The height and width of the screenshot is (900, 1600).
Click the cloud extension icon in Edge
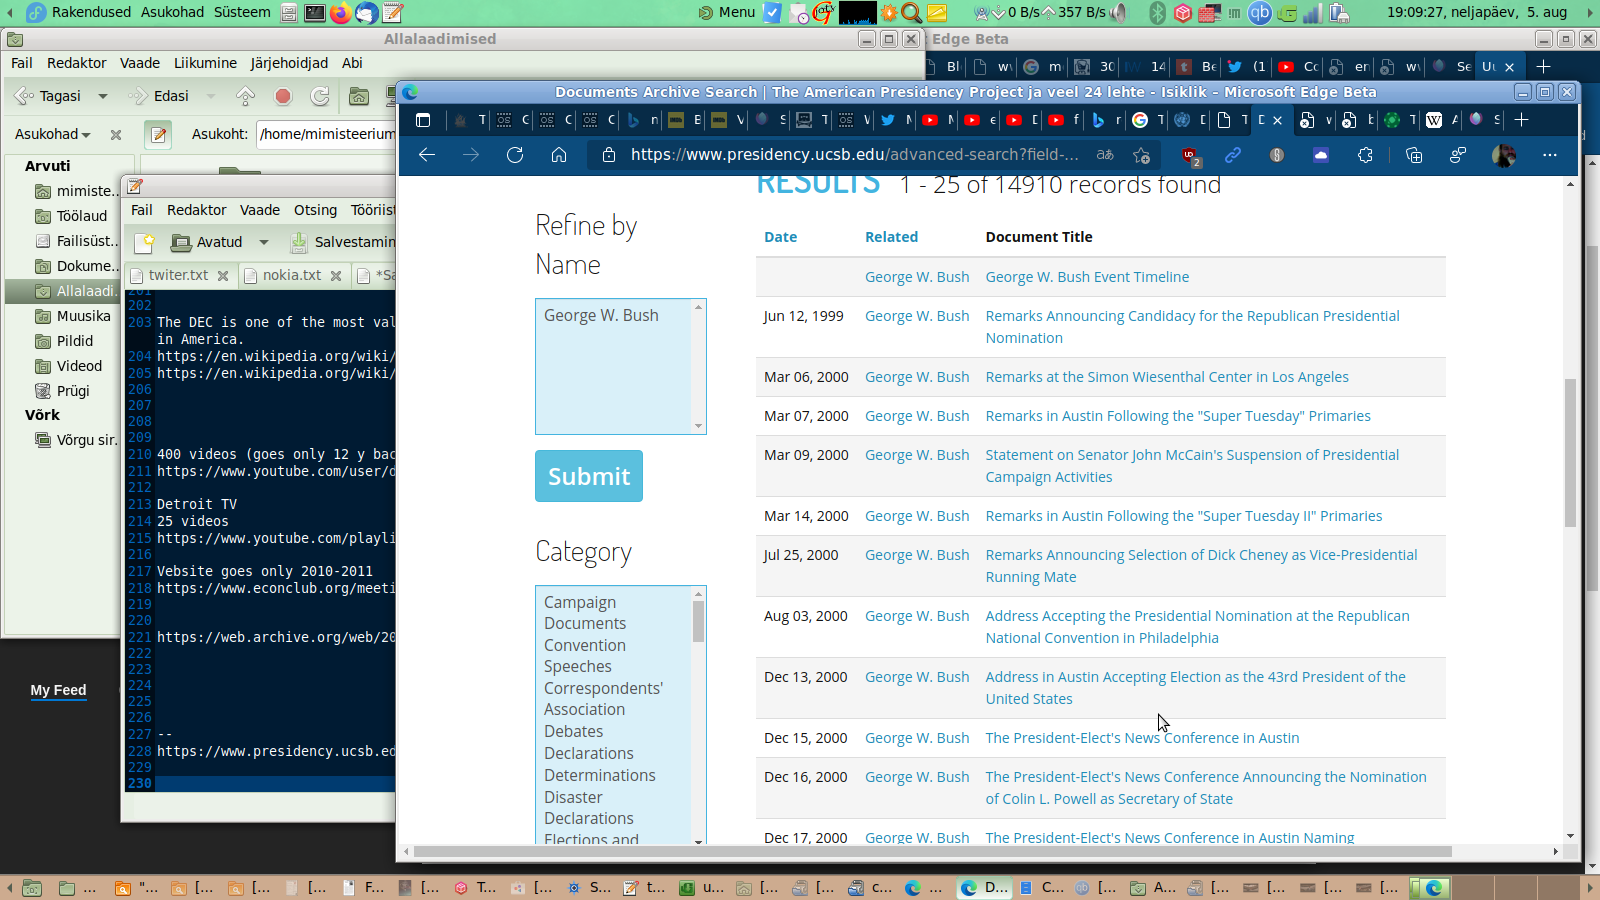pyautogui.click(x=1321, y=155)
